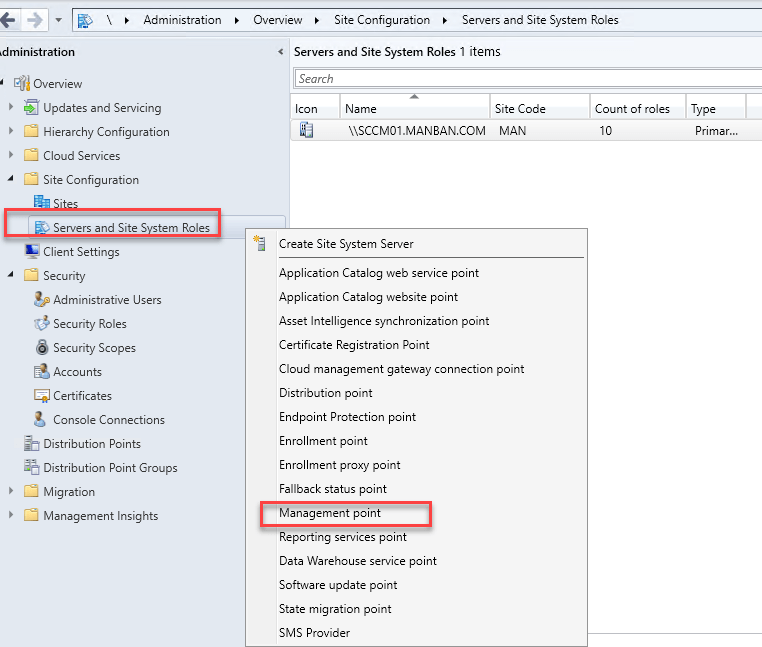Click the Security Scopes lock icon

click(x=41, y=347)
